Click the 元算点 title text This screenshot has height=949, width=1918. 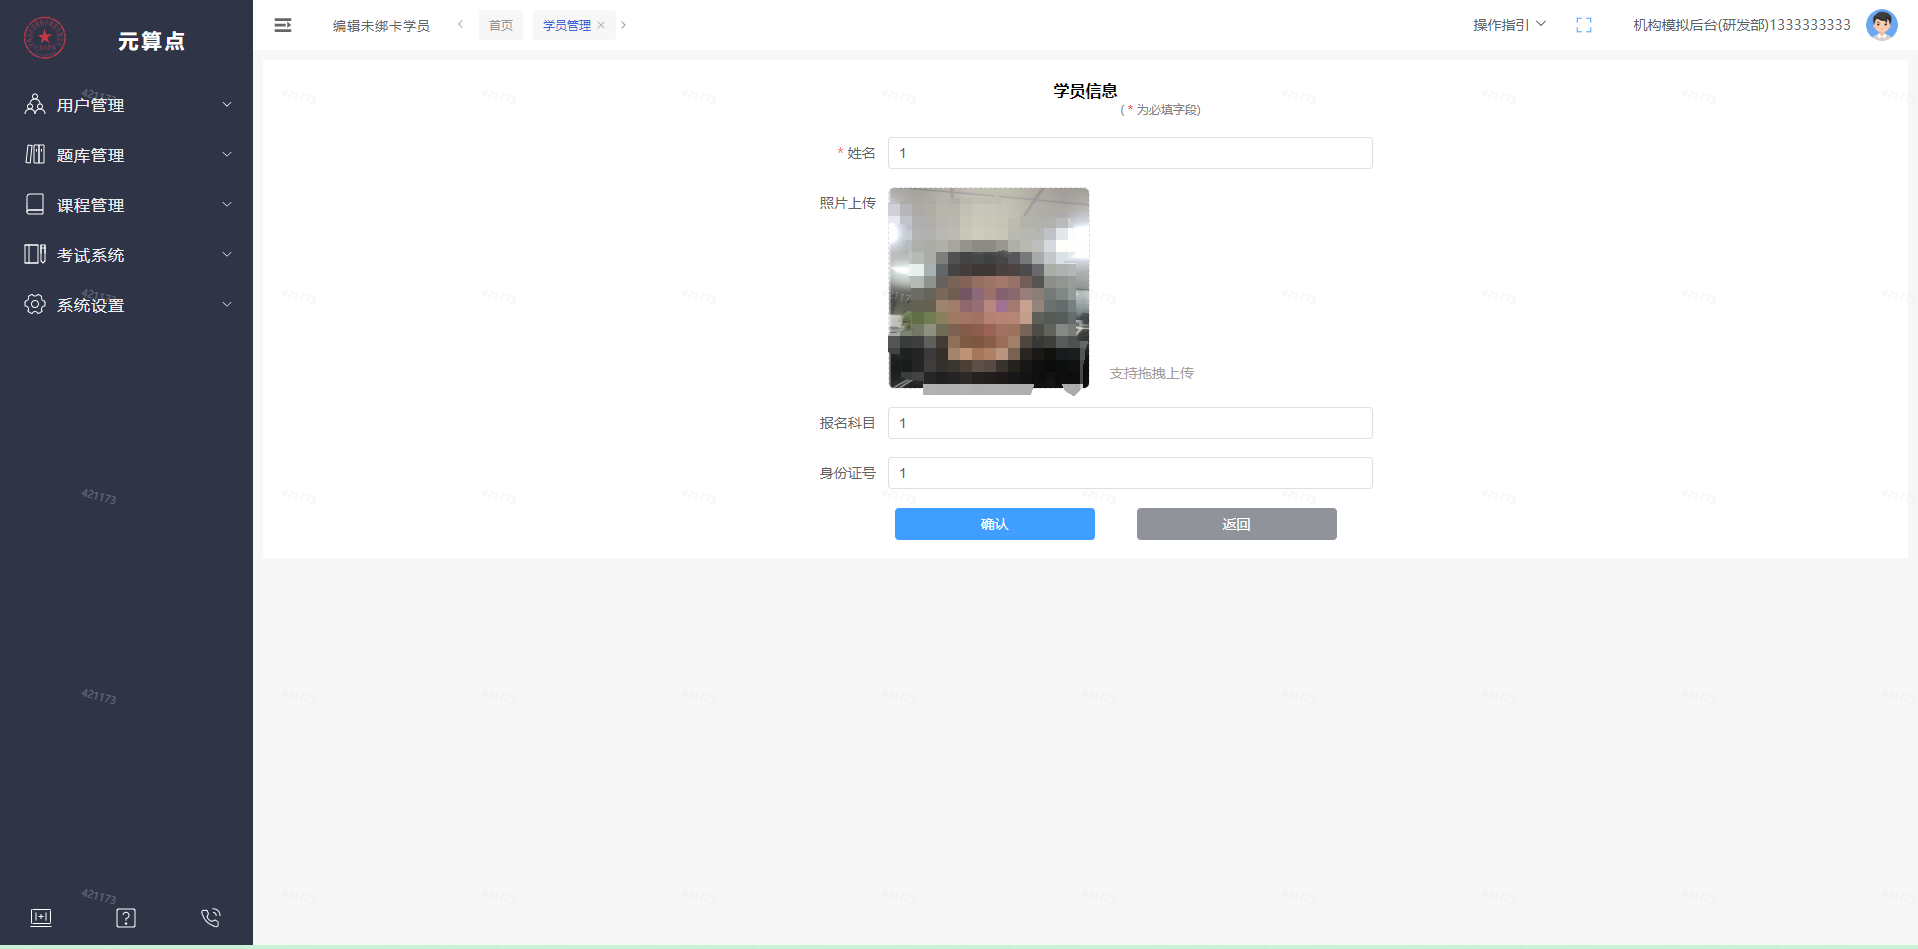[151, 41]
